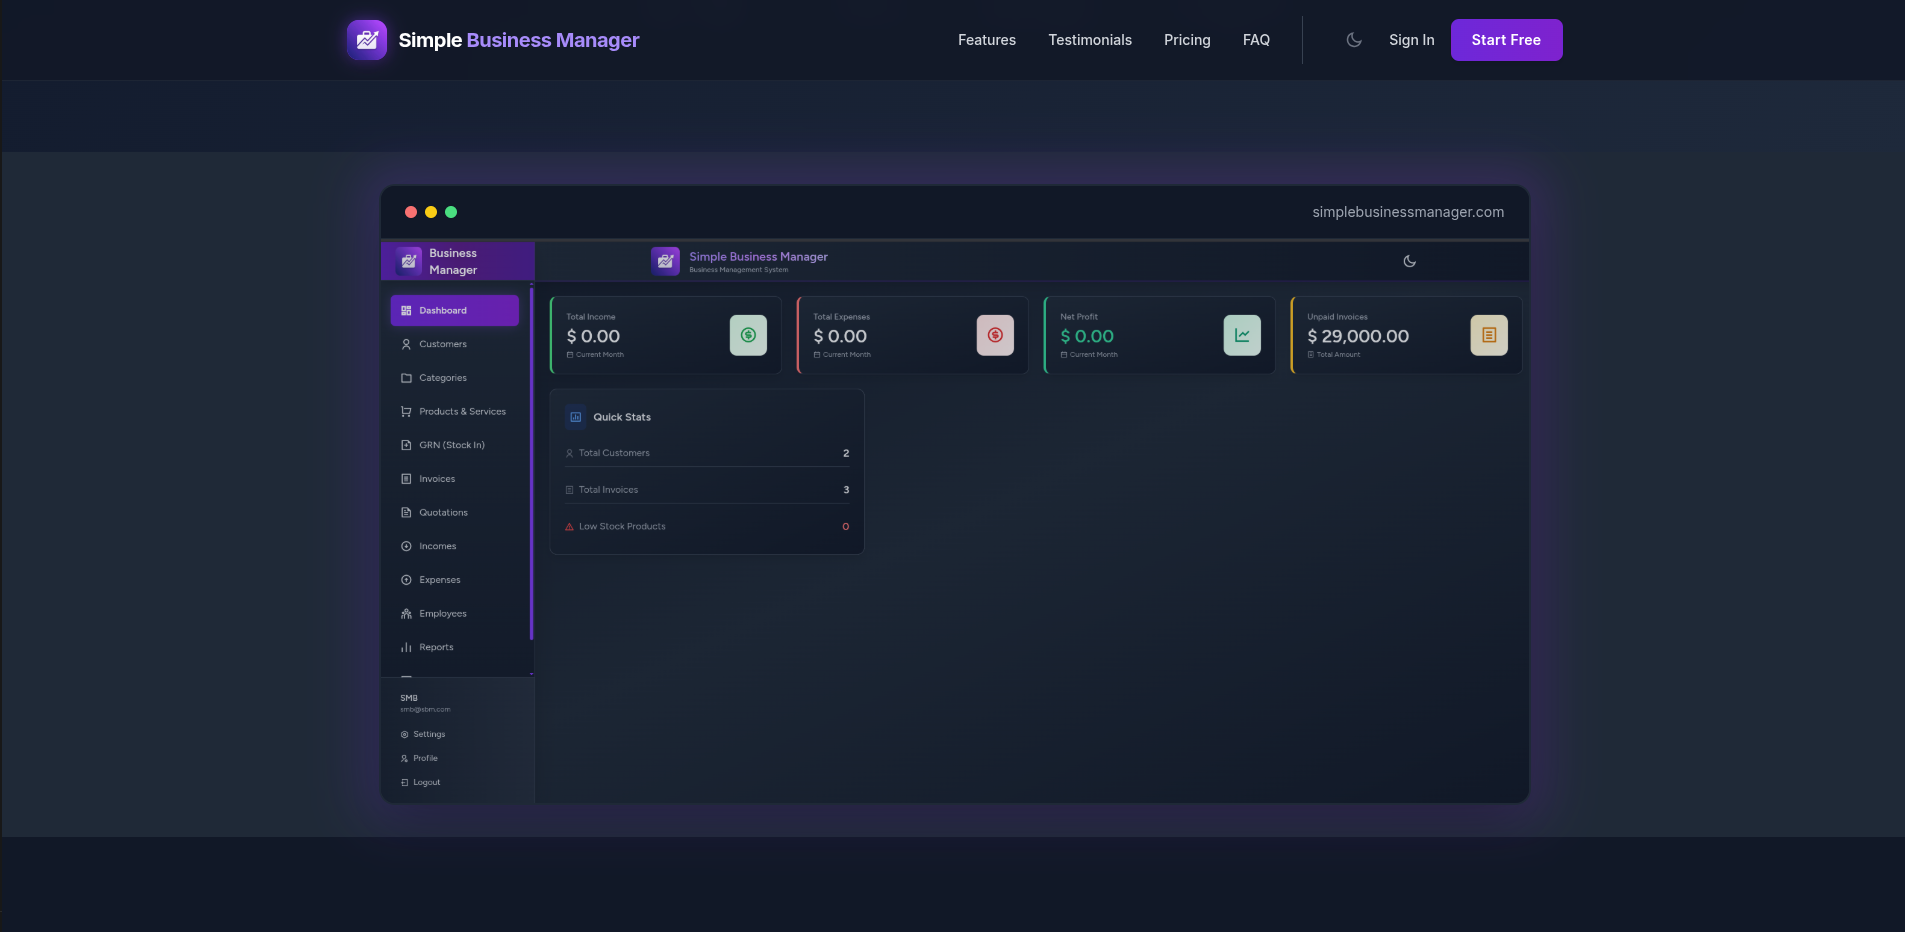Click the green Total Income dollar icon
Screen dimensions: 1905x932
pos(748,335)
